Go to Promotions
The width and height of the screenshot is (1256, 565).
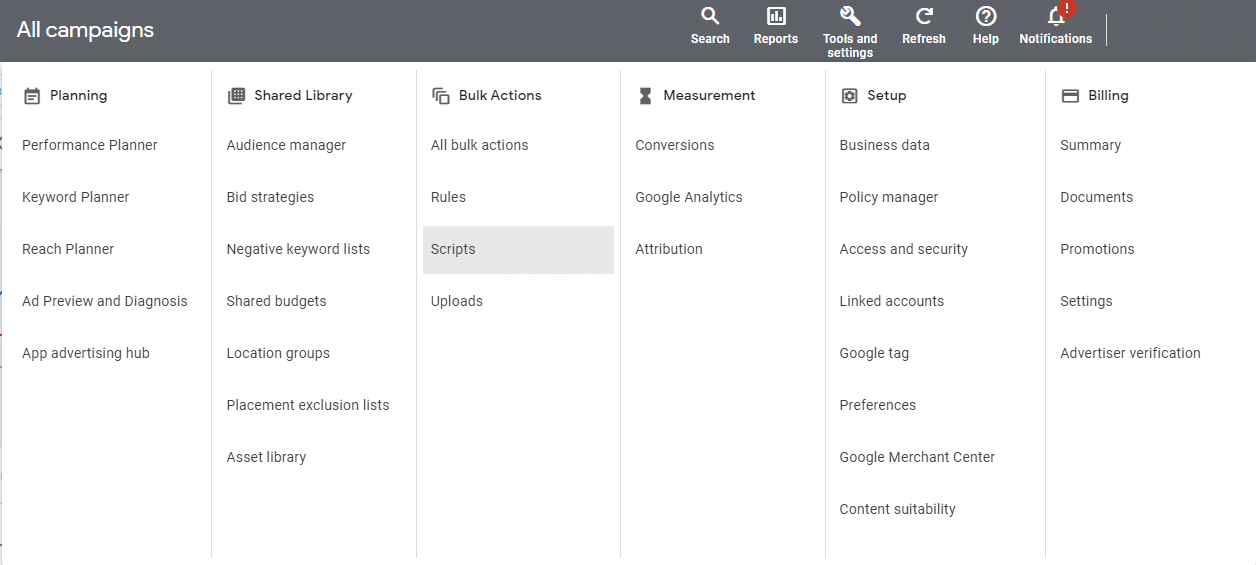point(1098,249)
